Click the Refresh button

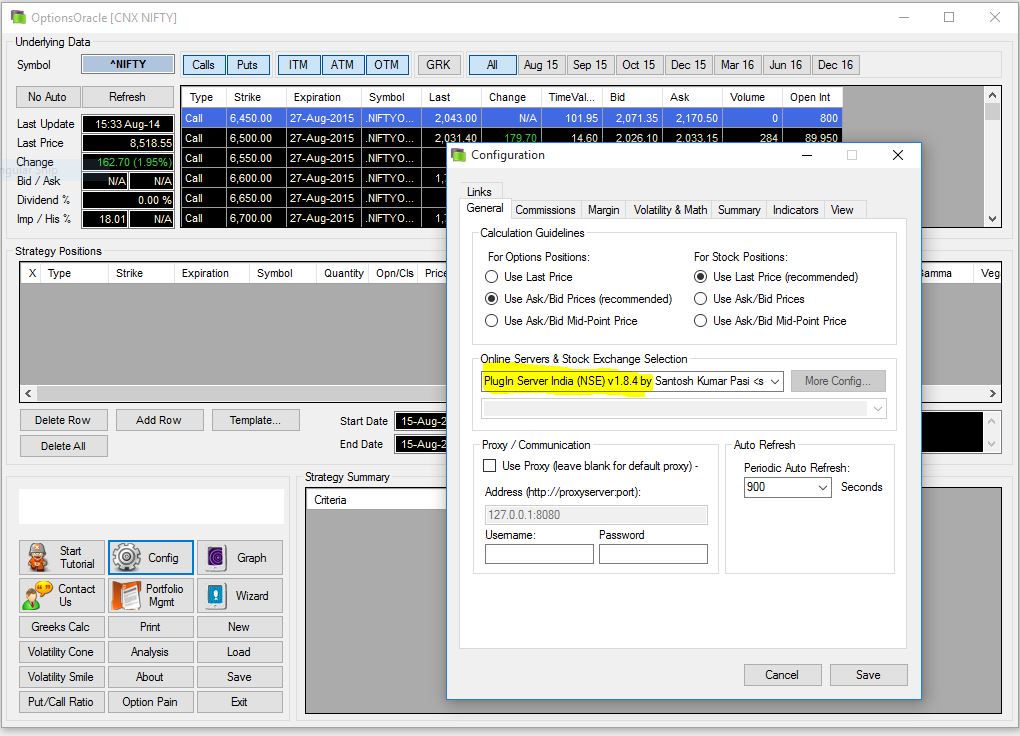click(128, 97)
